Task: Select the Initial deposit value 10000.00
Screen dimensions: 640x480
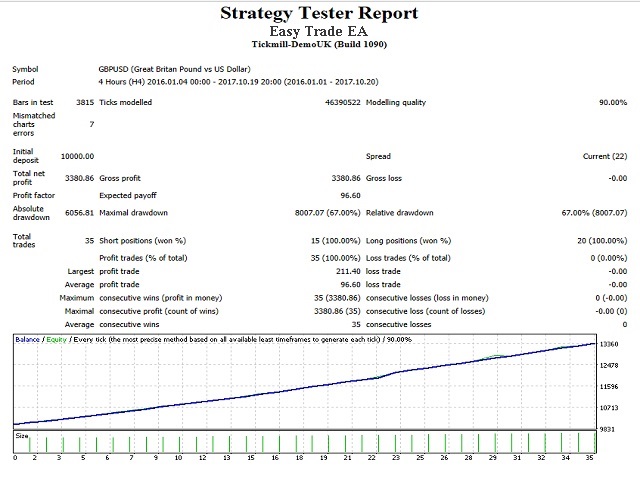Action: click(x=78, y=156)
